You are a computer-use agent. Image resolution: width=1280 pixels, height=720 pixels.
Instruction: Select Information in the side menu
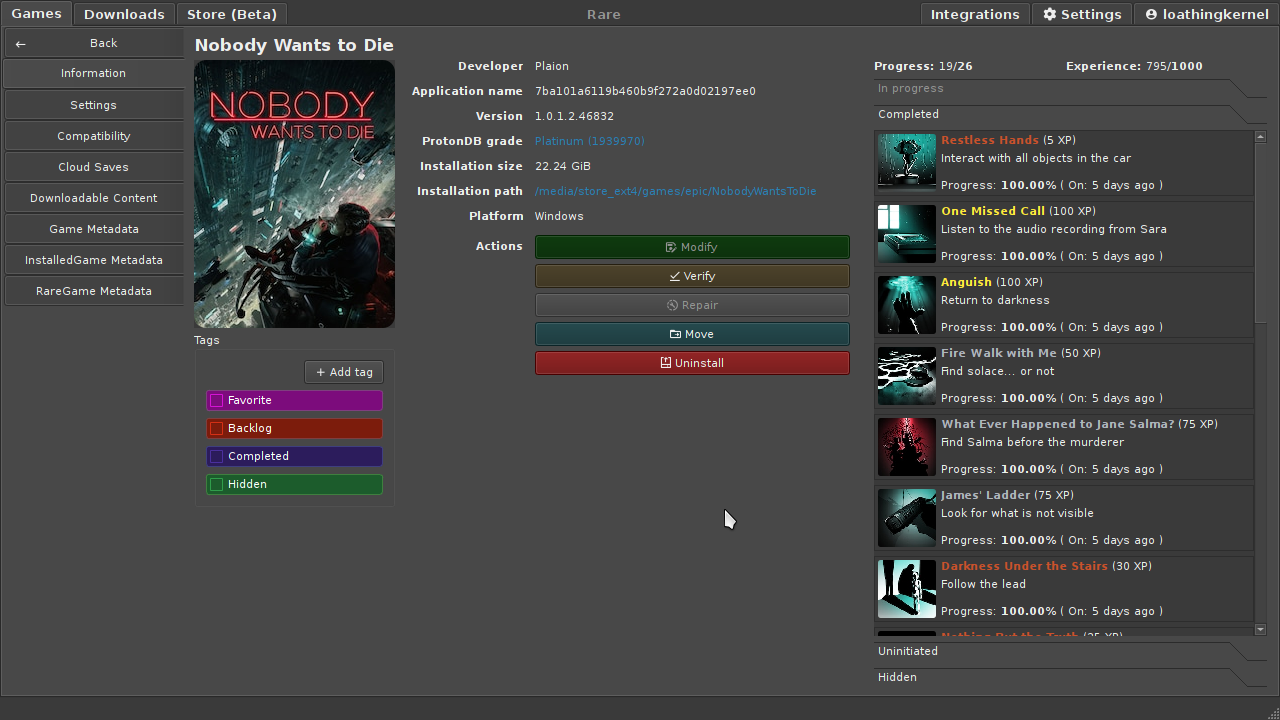93,73
